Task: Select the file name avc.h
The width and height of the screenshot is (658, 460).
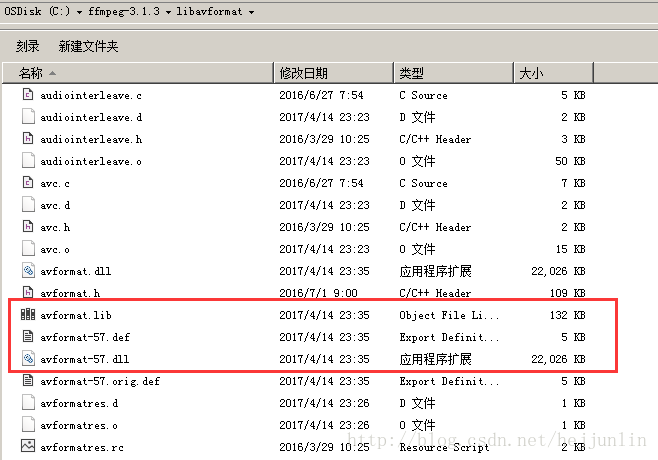Action: 55,227
